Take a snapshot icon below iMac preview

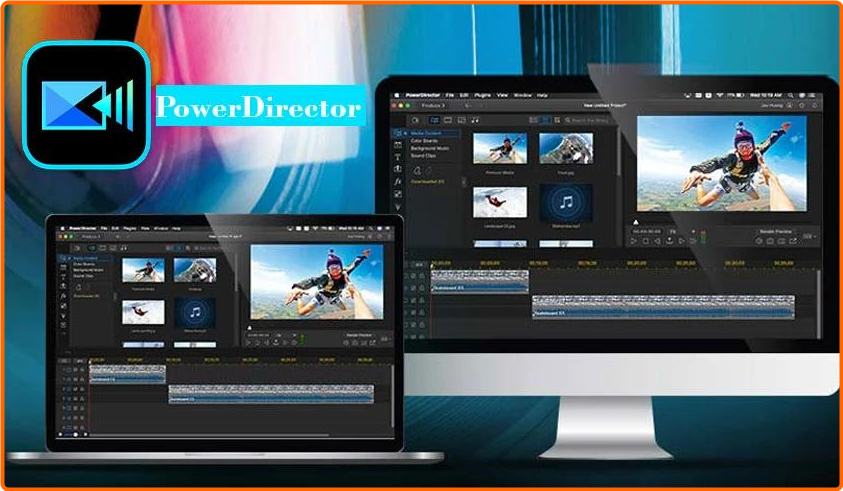(770, 241)
